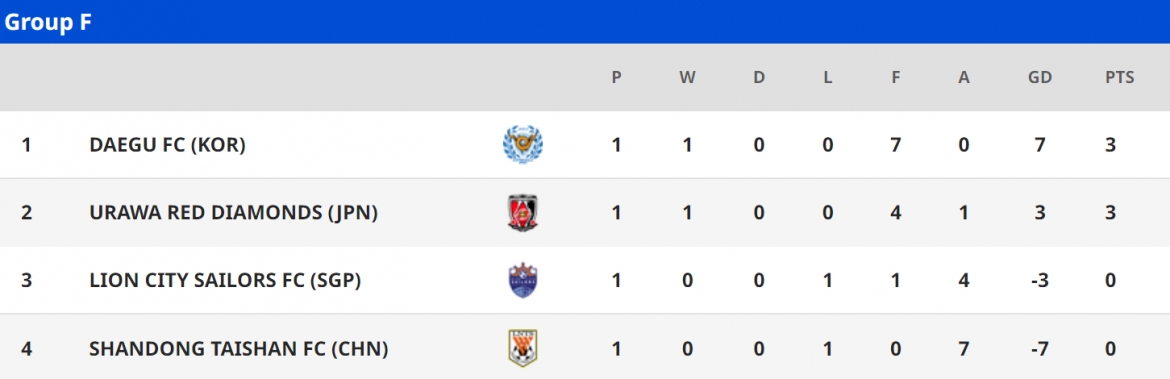Click the Lion City Sailors club crest
The image size is (1170, 379).
point(522,281)
